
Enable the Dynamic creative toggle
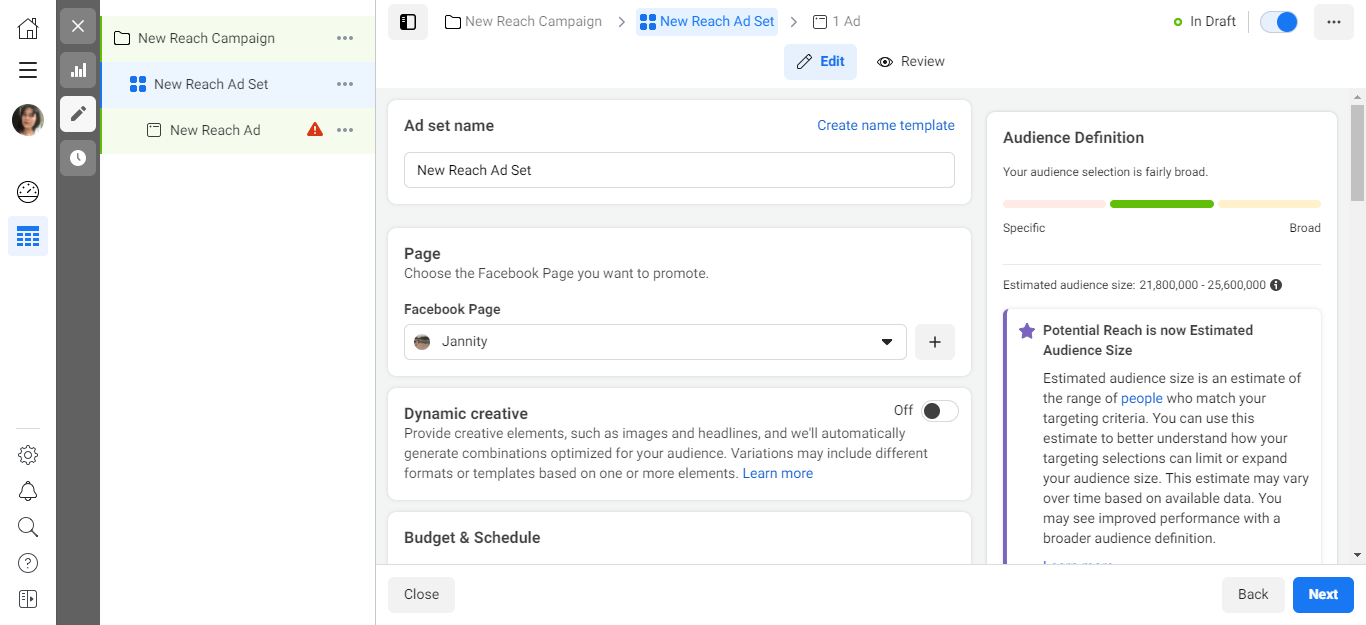[938, 410]
